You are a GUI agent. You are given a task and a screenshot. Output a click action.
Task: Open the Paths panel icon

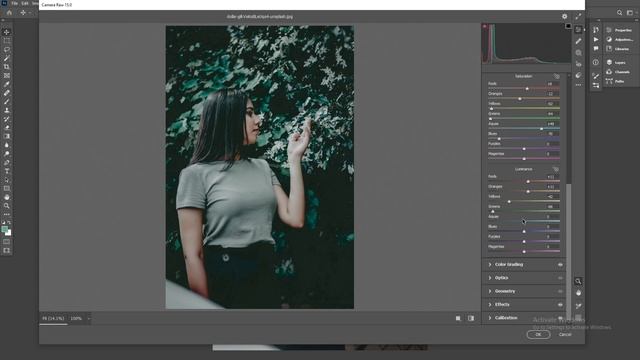tap(609, 81)
